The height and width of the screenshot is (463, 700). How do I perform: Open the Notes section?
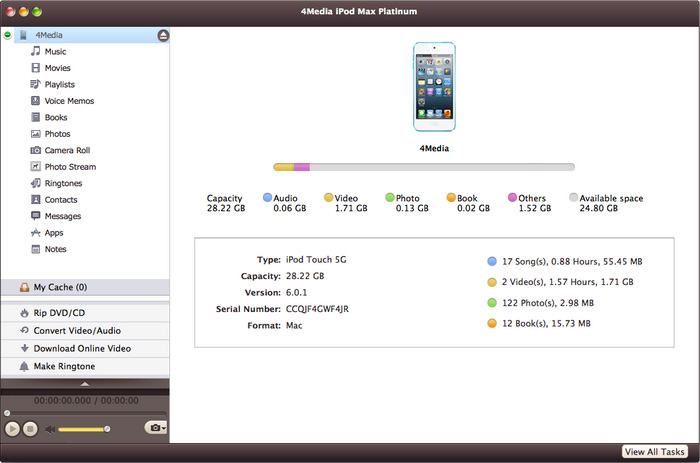[x=55, y=249]
